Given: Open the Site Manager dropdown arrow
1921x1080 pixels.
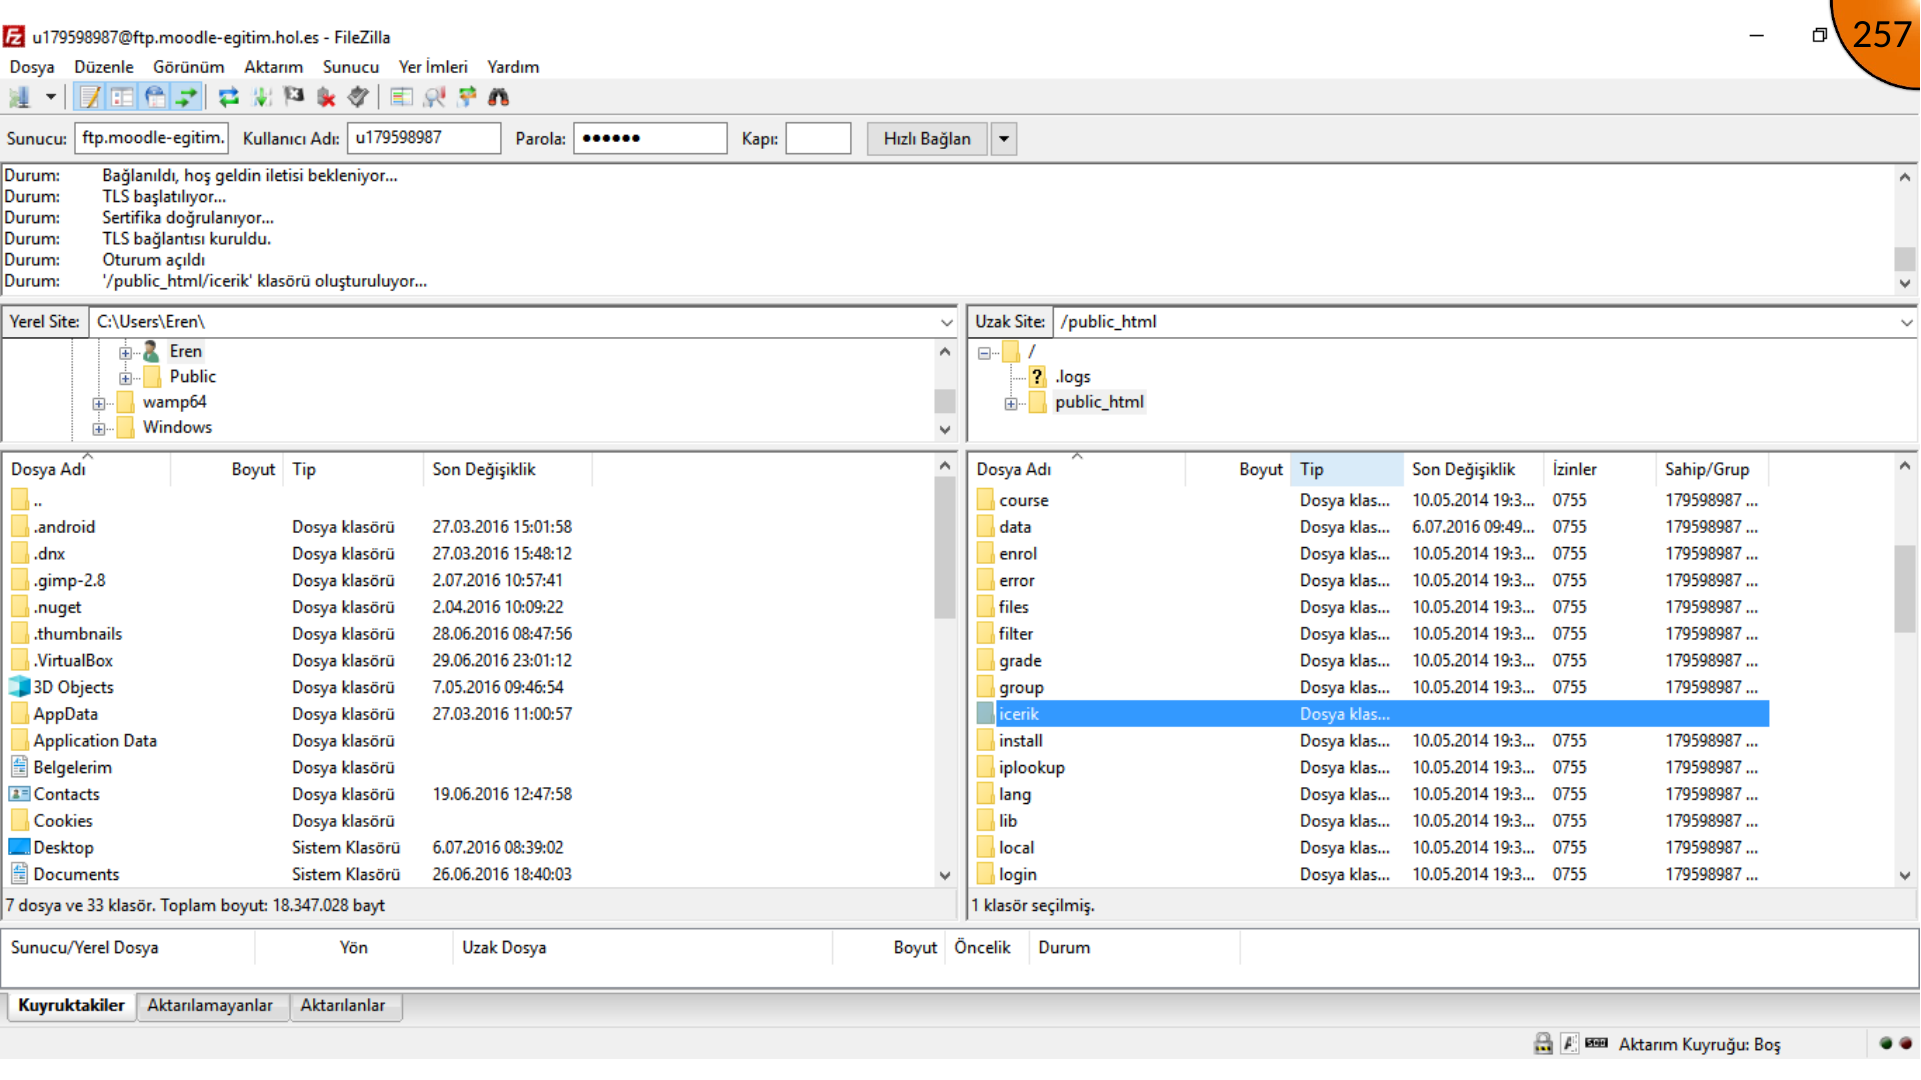Looking at the screenshot, I should [x=49, y=97].
